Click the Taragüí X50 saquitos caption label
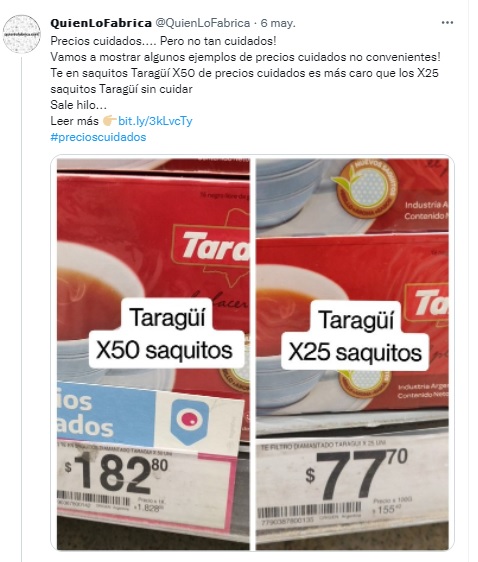The image size is (478, 562). click(166, 334)
